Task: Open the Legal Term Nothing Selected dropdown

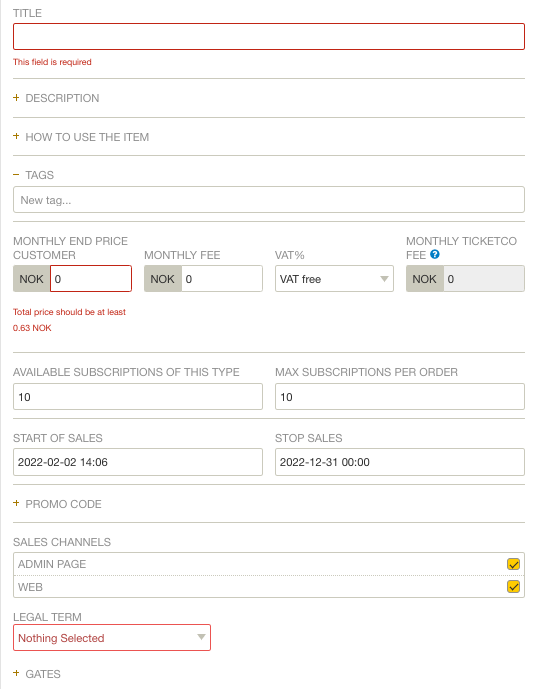Action: coord(112,638)
